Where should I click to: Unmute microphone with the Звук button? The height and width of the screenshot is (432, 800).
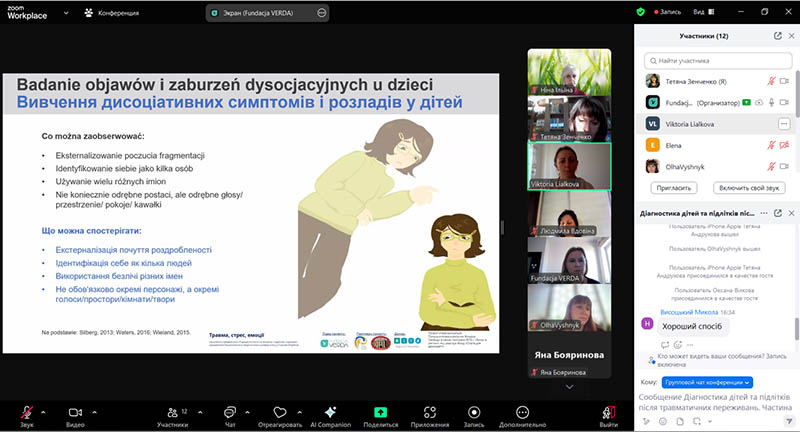point(27,416)
